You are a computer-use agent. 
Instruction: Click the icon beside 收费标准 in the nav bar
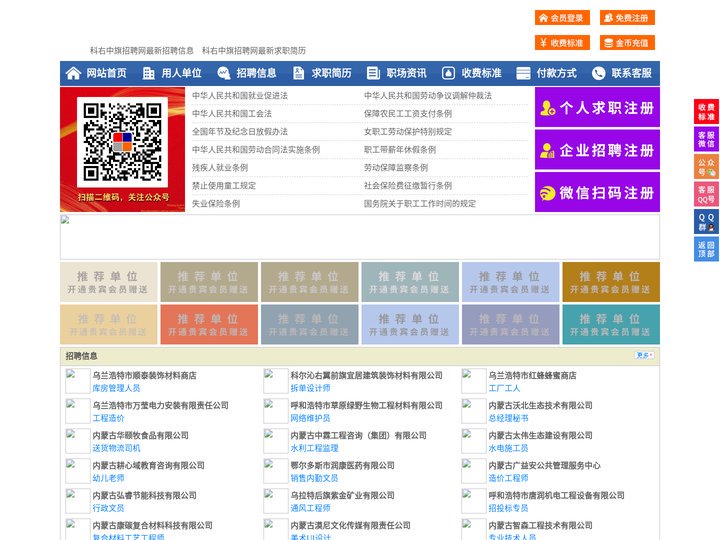point(448,73)
